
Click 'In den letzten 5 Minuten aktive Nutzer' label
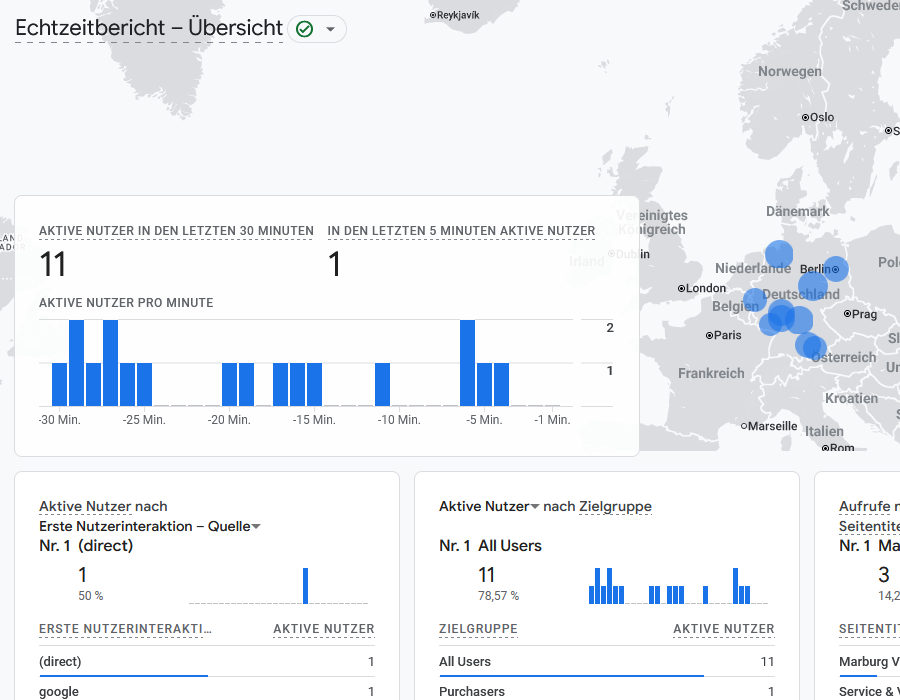pos(461,231)
